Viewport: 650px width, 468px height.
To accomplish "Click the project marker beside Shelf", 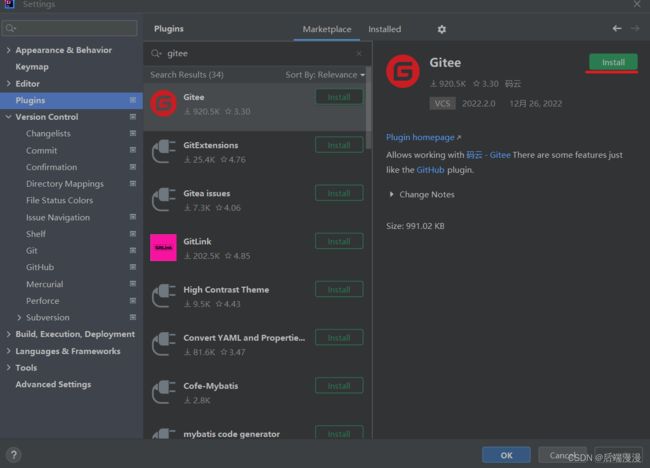I will [133, 234].
